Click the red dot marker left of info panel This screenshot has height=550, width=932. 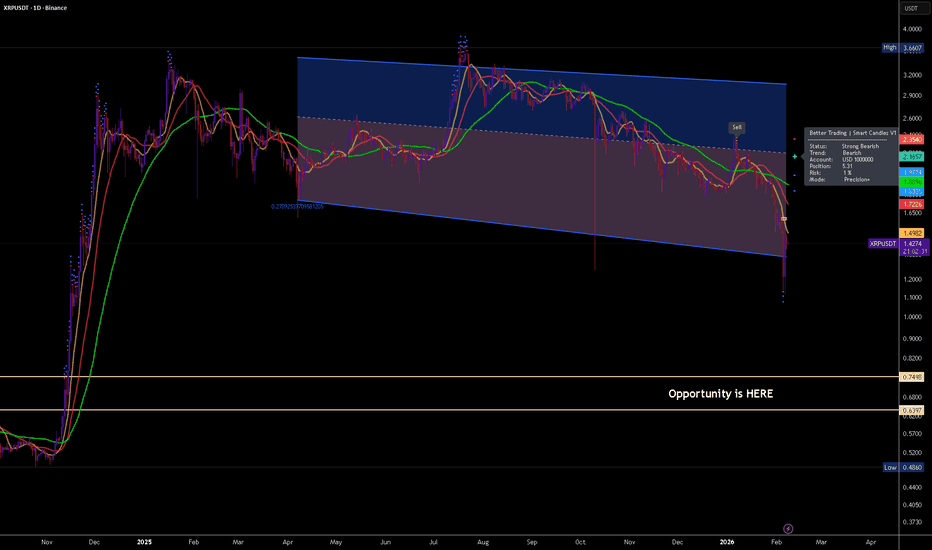[795, 138]
